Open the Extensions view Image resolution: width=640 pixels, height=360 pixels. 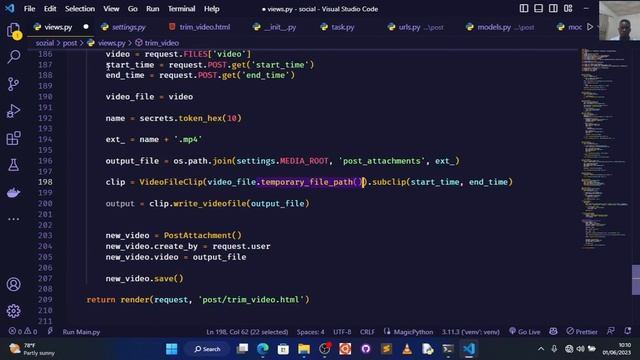(x=13, y=138)
